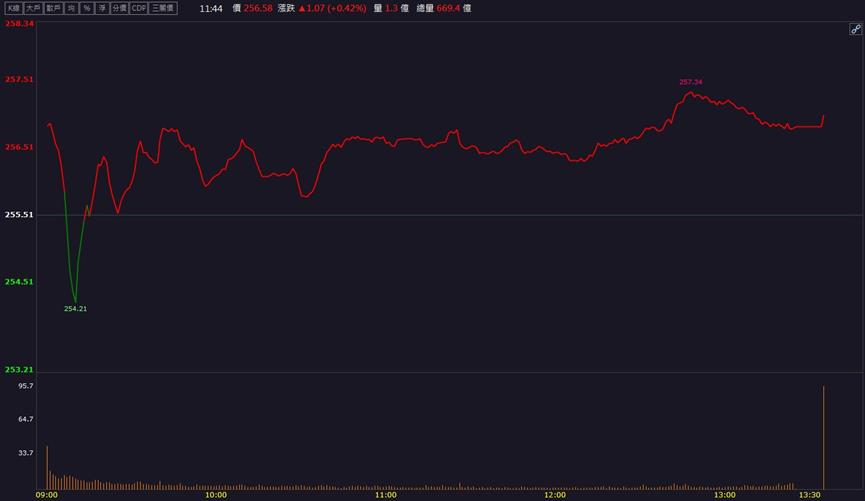Click the 95.7 volume axis label
Screen dimensions: 865x501
[26, 386]
